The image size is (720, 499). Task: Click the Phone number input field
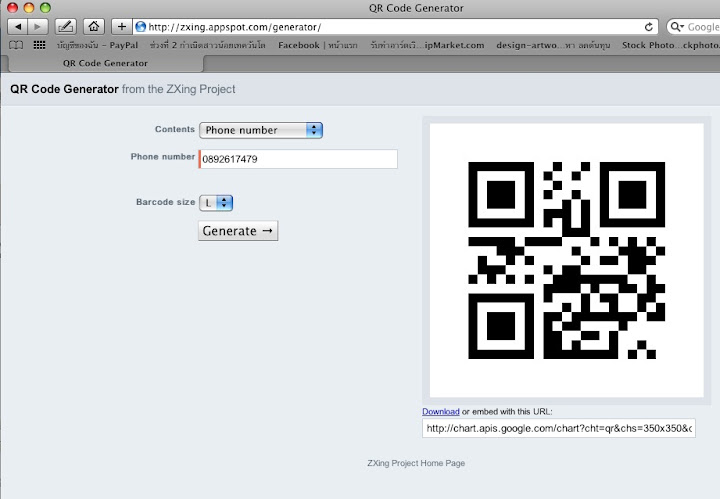[x=298, y=159]
